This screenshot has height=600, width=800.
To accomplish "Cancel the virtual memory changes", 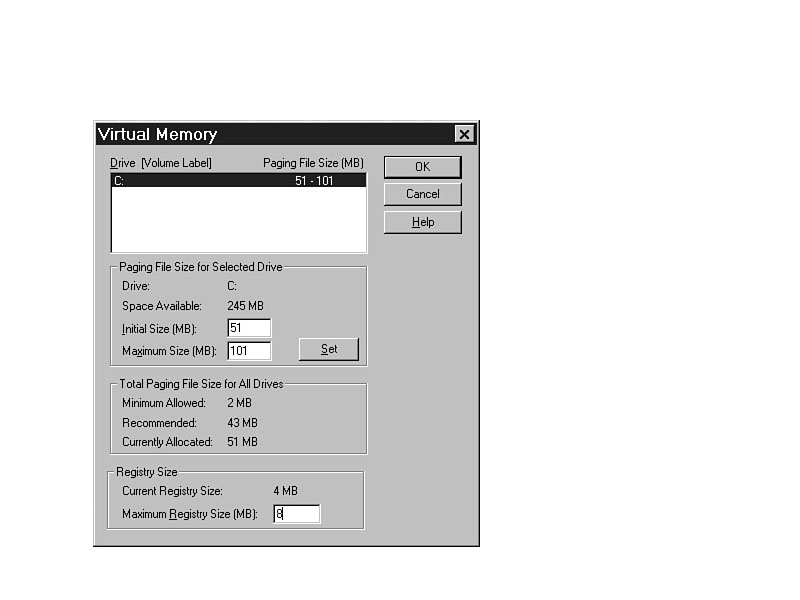I will click(x=422, y=194).
